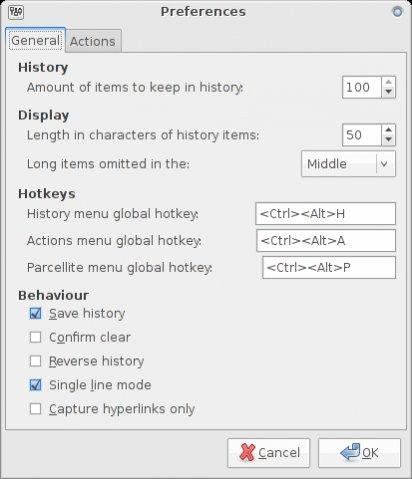Click the 'Amount of items to keep in history' label
The width and height of the screenshot is (412, 479).
click(135, 88)
